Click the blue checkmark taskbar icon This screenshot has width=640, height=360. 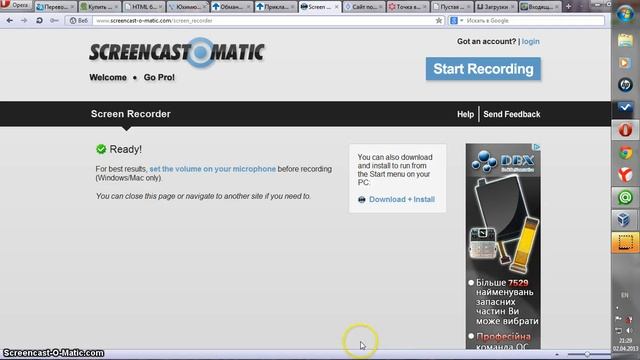click(x=625, y=108)
